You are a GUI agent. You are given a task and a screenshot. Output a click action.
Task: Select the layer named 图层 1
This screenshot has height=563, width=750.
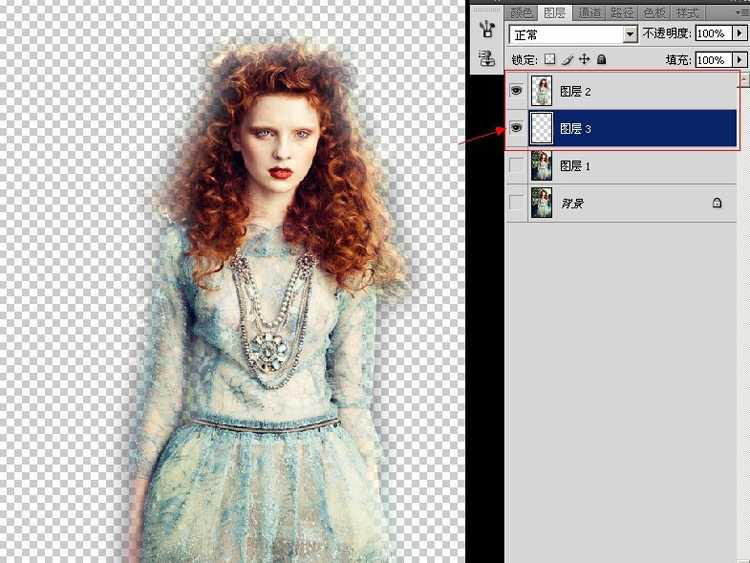pyautogui.click(x=621, y=166)
